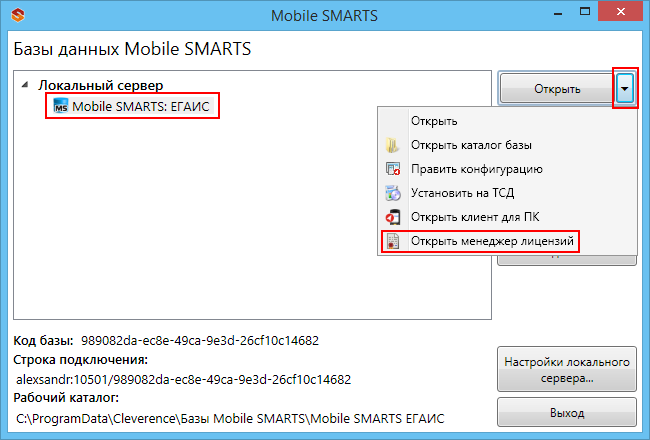650x440 pixels.
Task: Select Установить на ТСД menu entry
Action: point(507,193)
